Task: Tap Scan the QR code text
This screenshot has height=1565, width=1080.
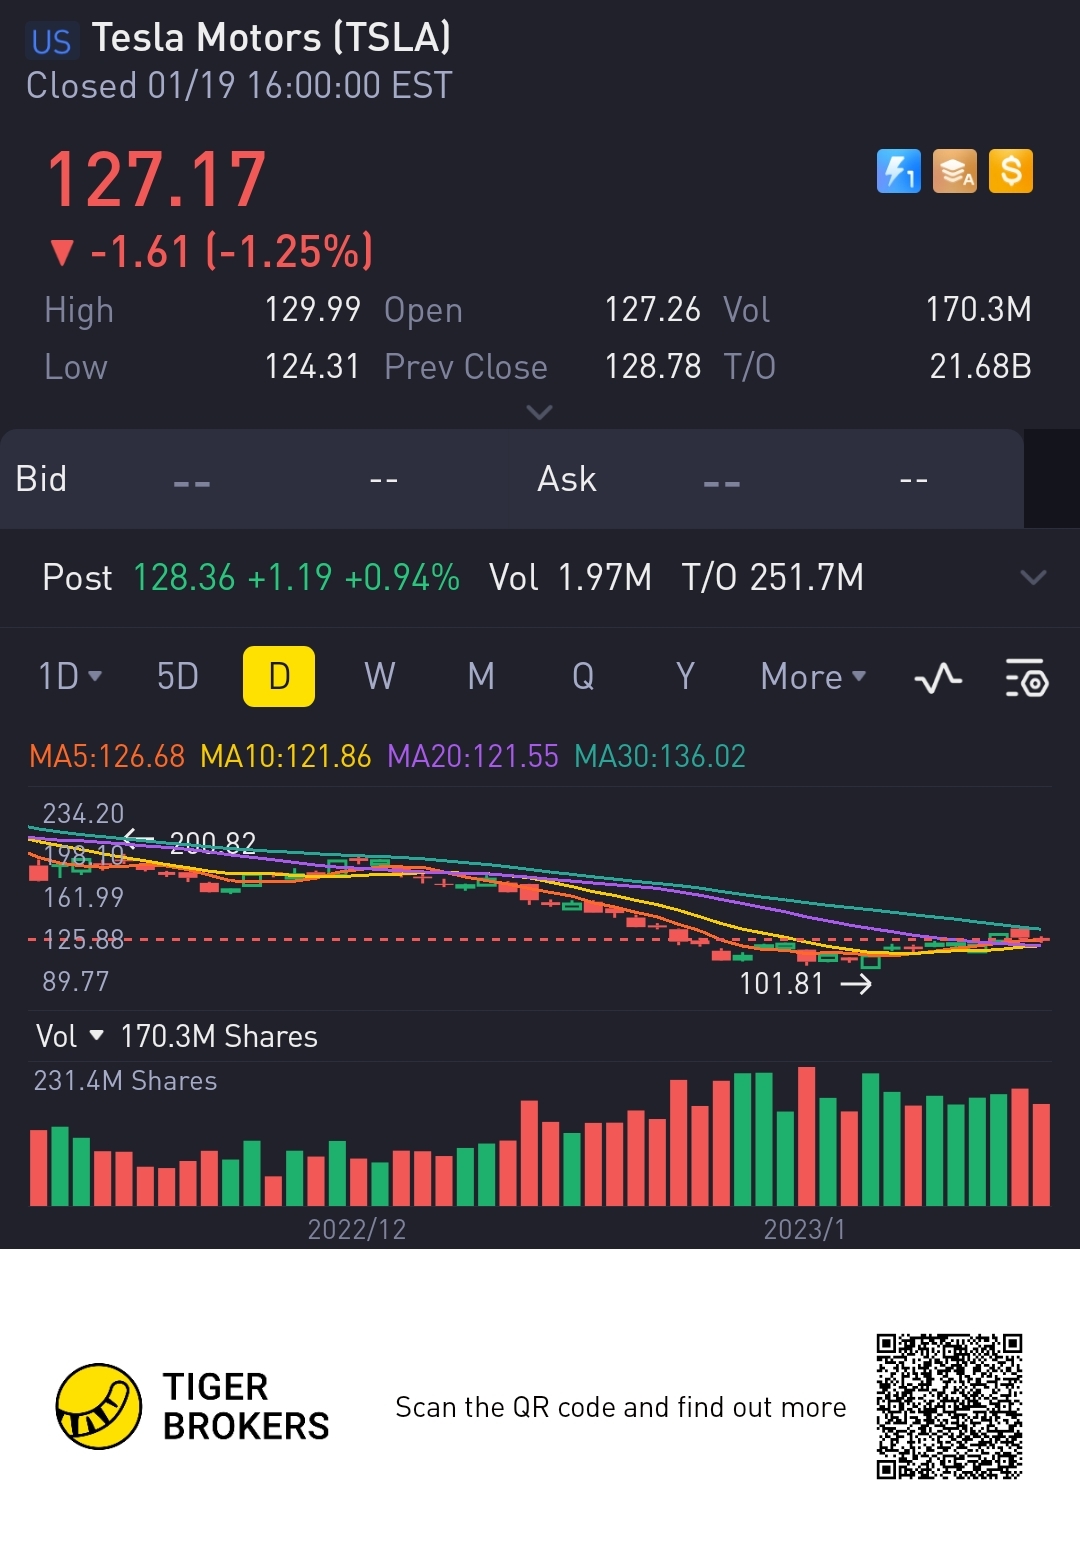Action: point(621,1408)
